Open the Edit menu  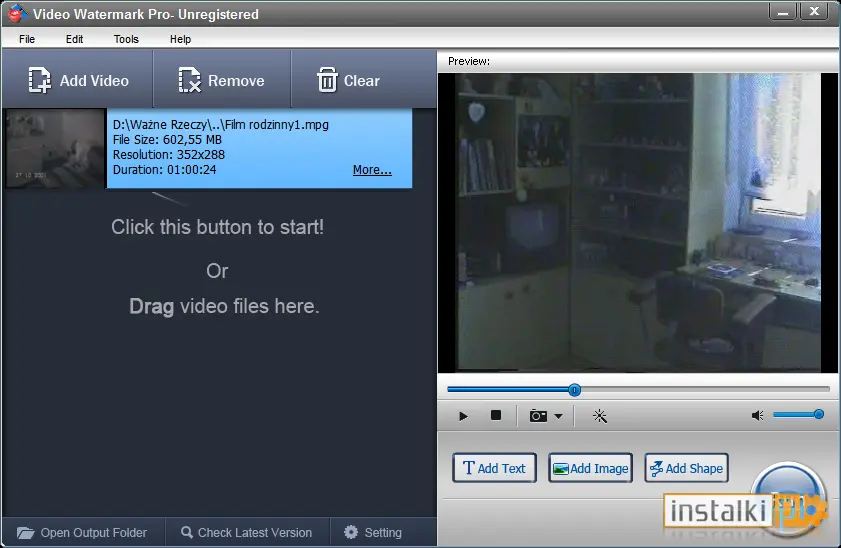(x=74, y=39)
